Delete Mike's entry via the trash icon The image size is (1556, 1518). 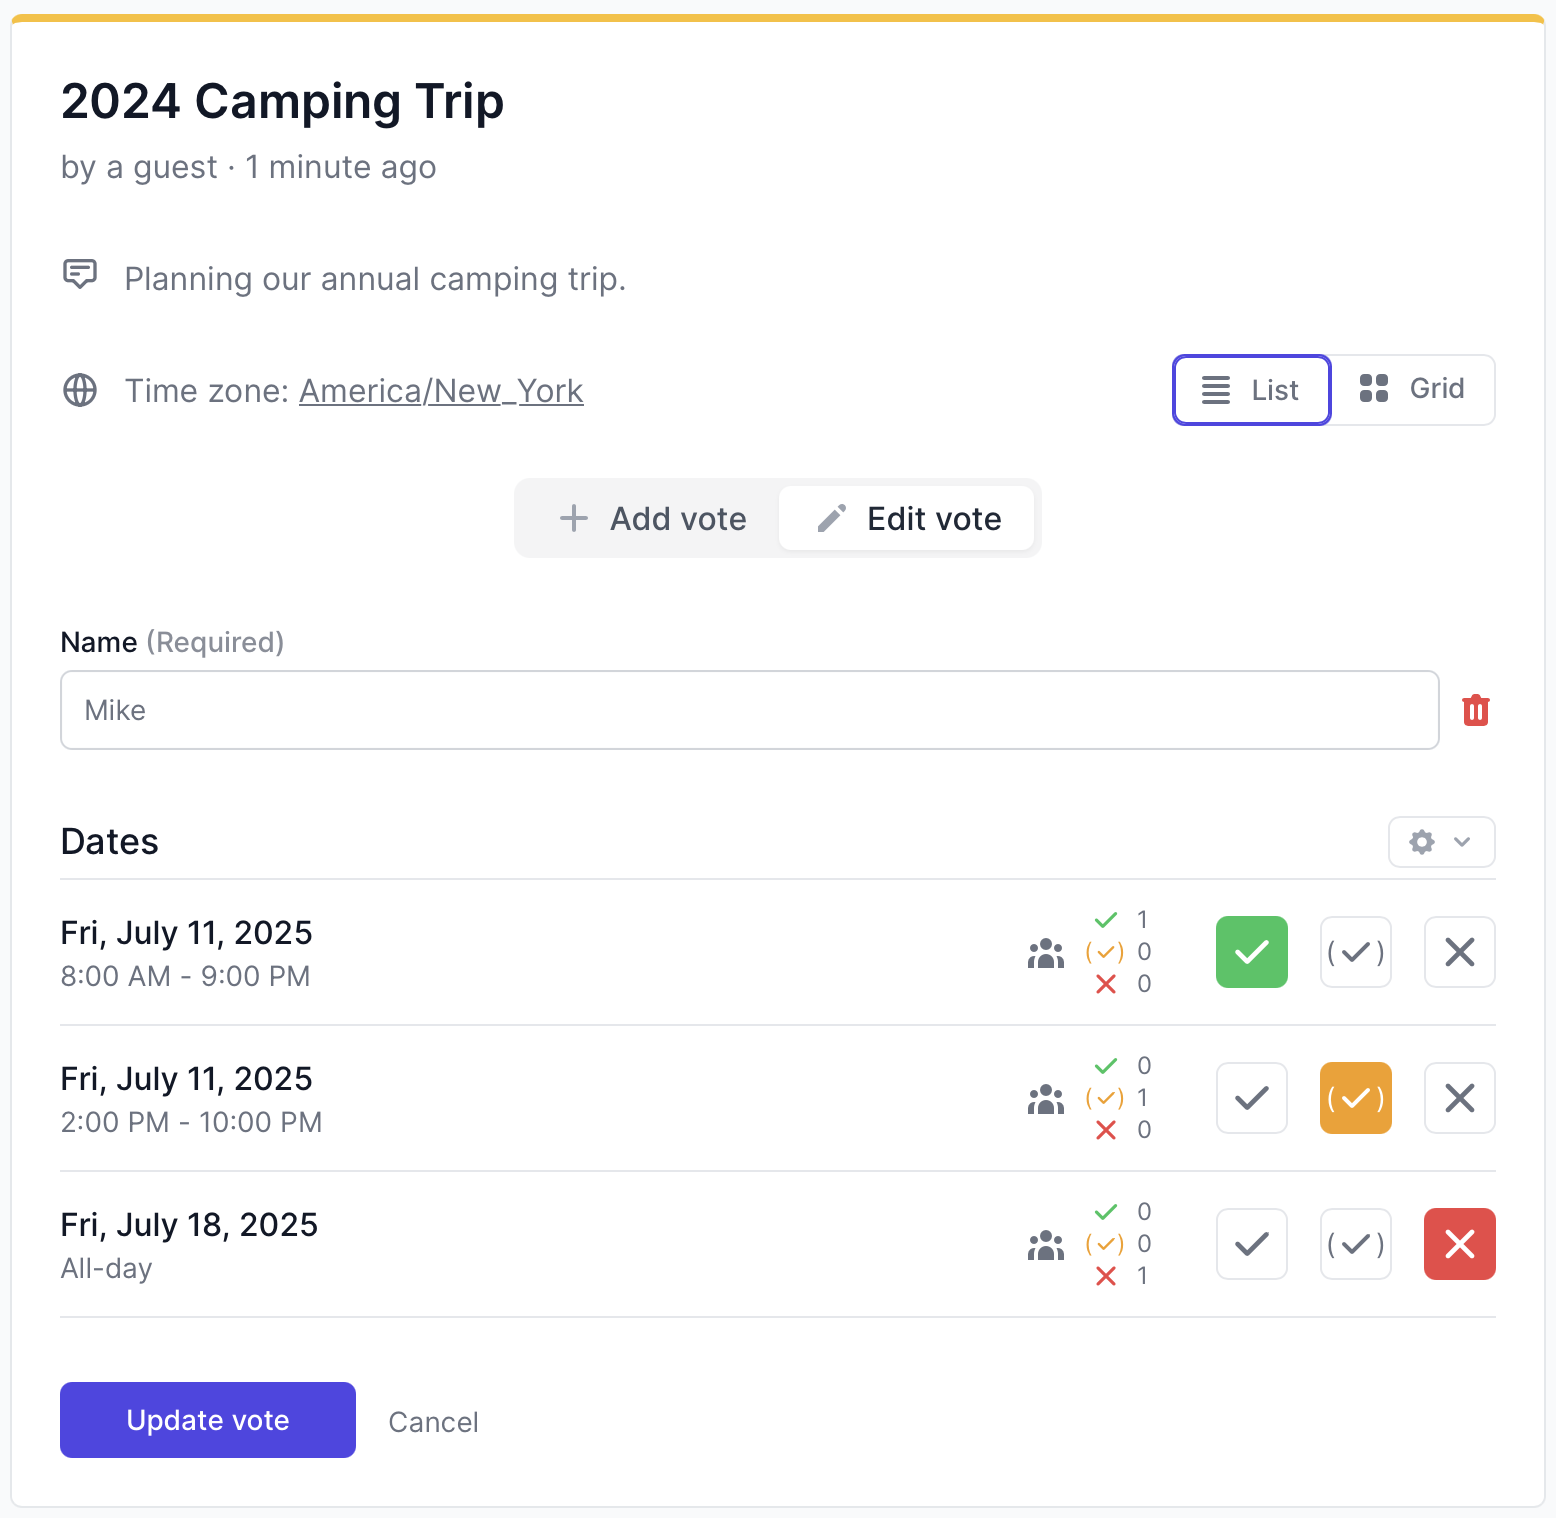pos(1476,710)
